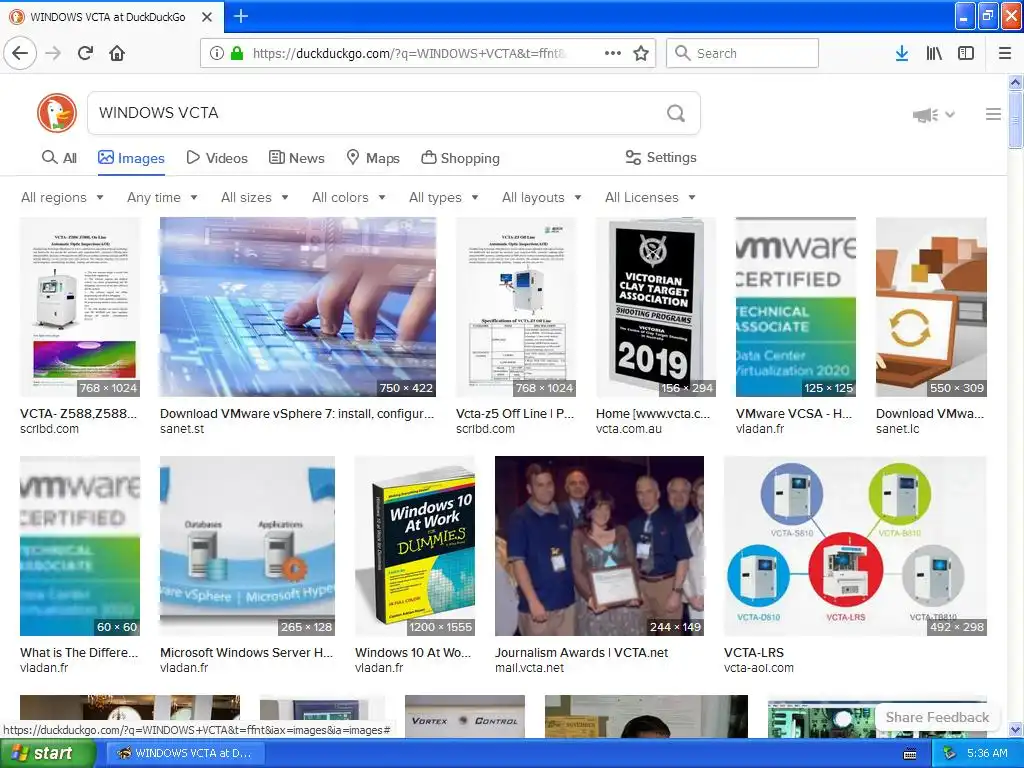Viewport: 1024px width, 768px height.
Task: Reload the current page
Action: [x=85, y=53]
